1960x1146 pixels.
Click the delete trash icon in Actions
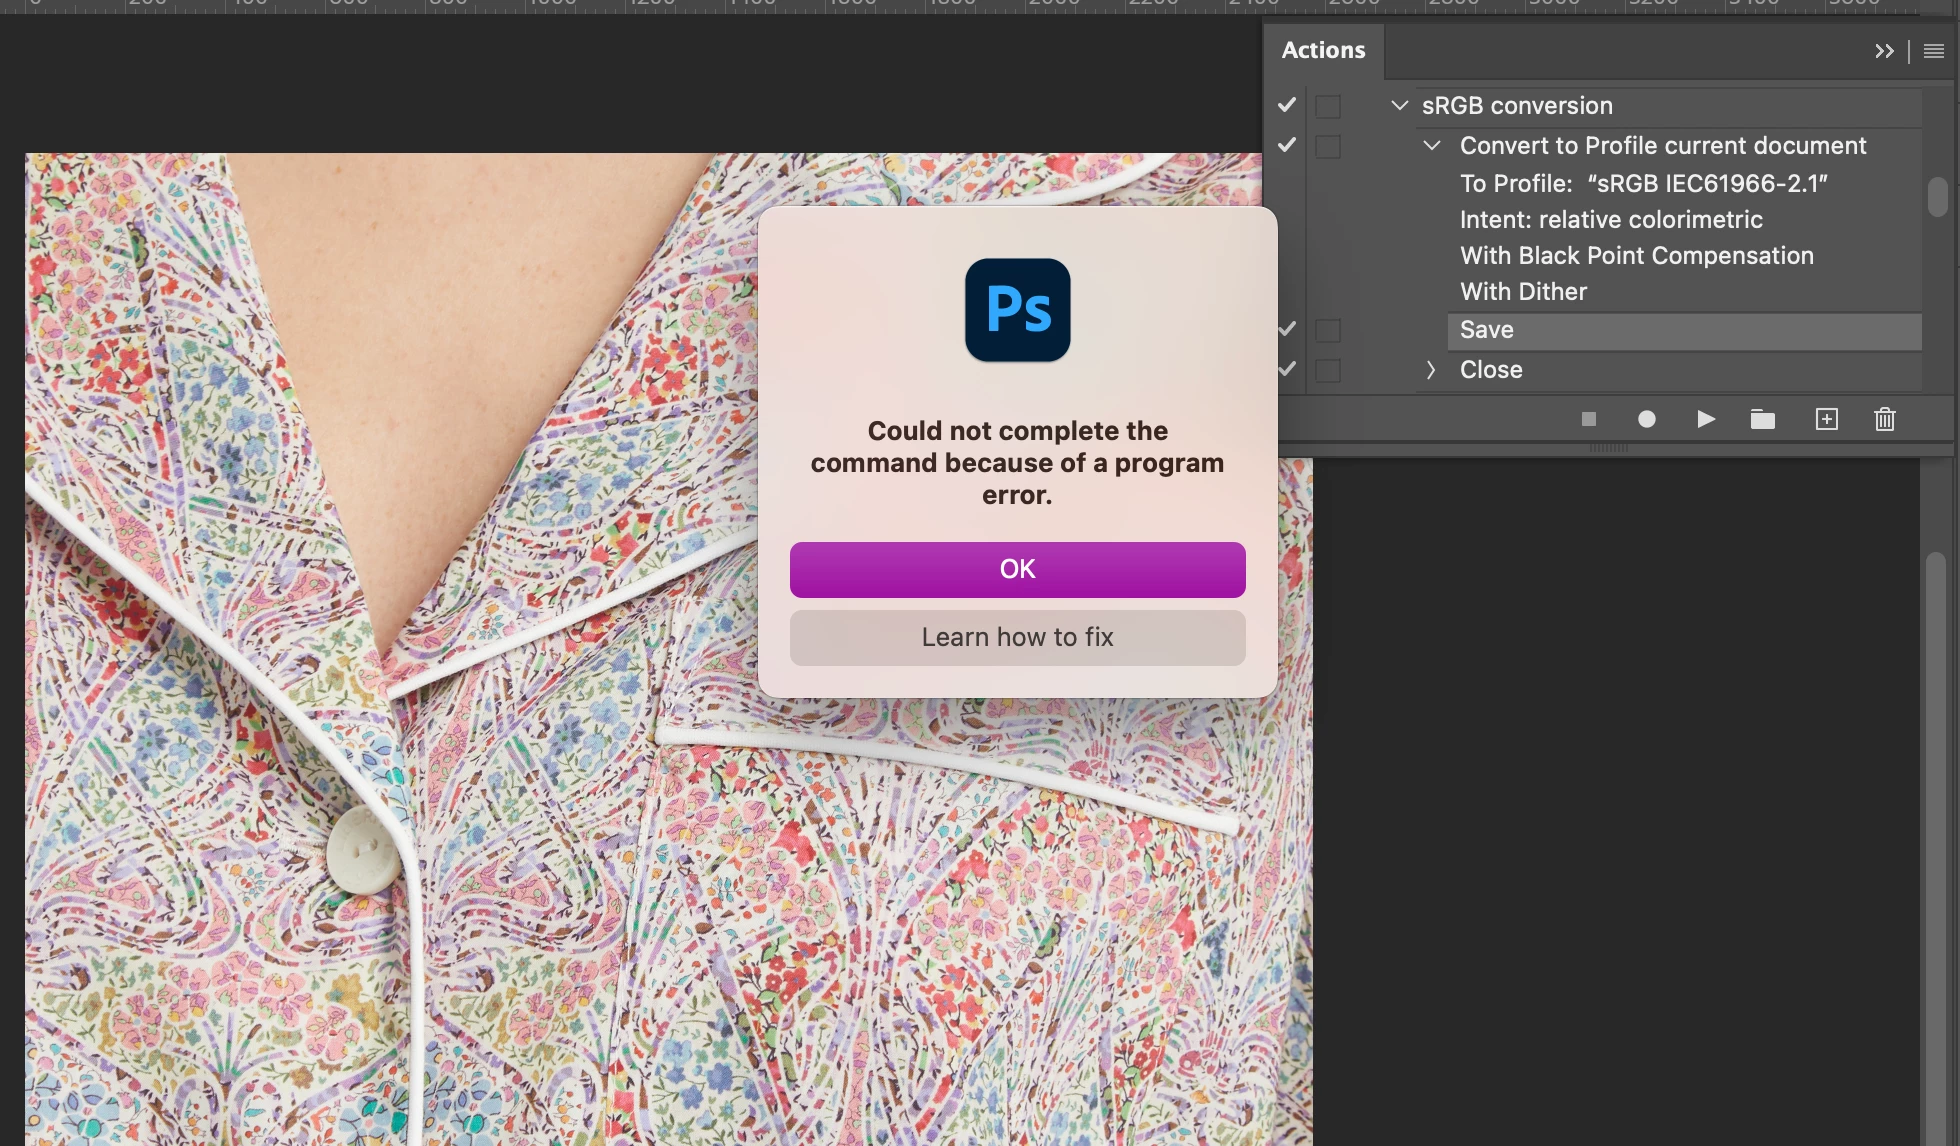(1884, 420)
